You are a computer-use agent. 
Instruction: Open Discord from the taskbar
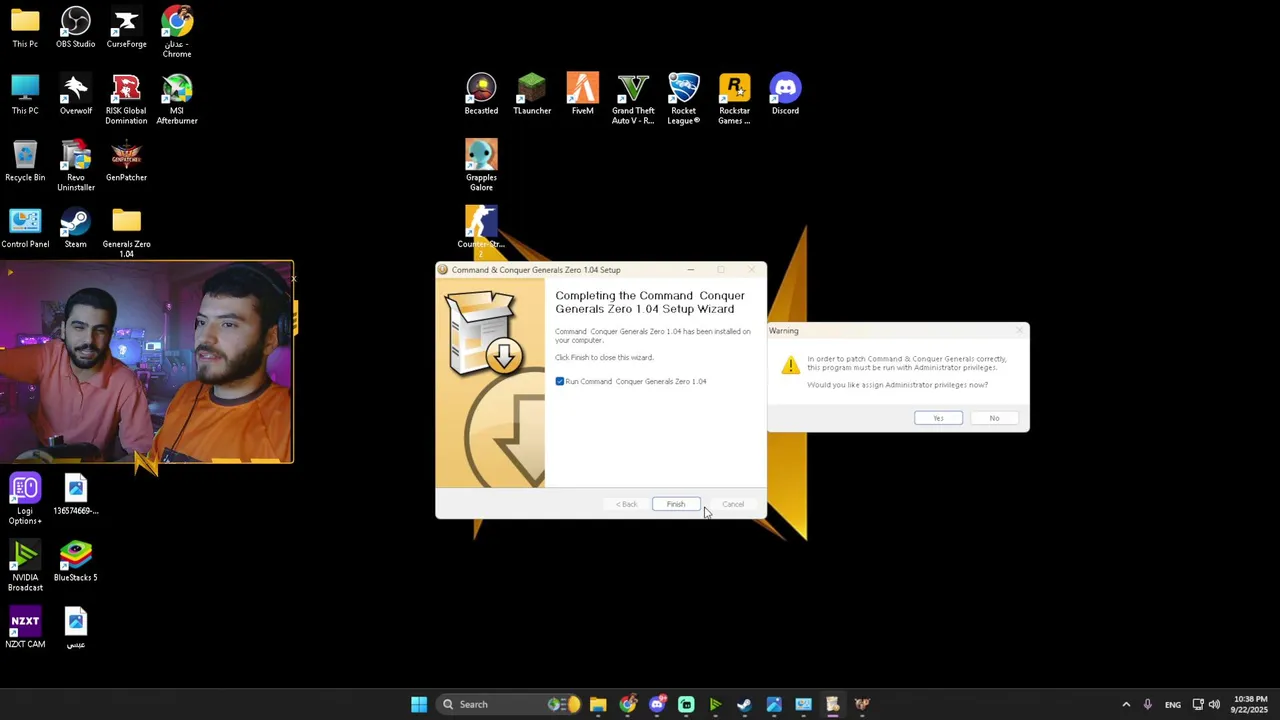(x=657, y=704)
